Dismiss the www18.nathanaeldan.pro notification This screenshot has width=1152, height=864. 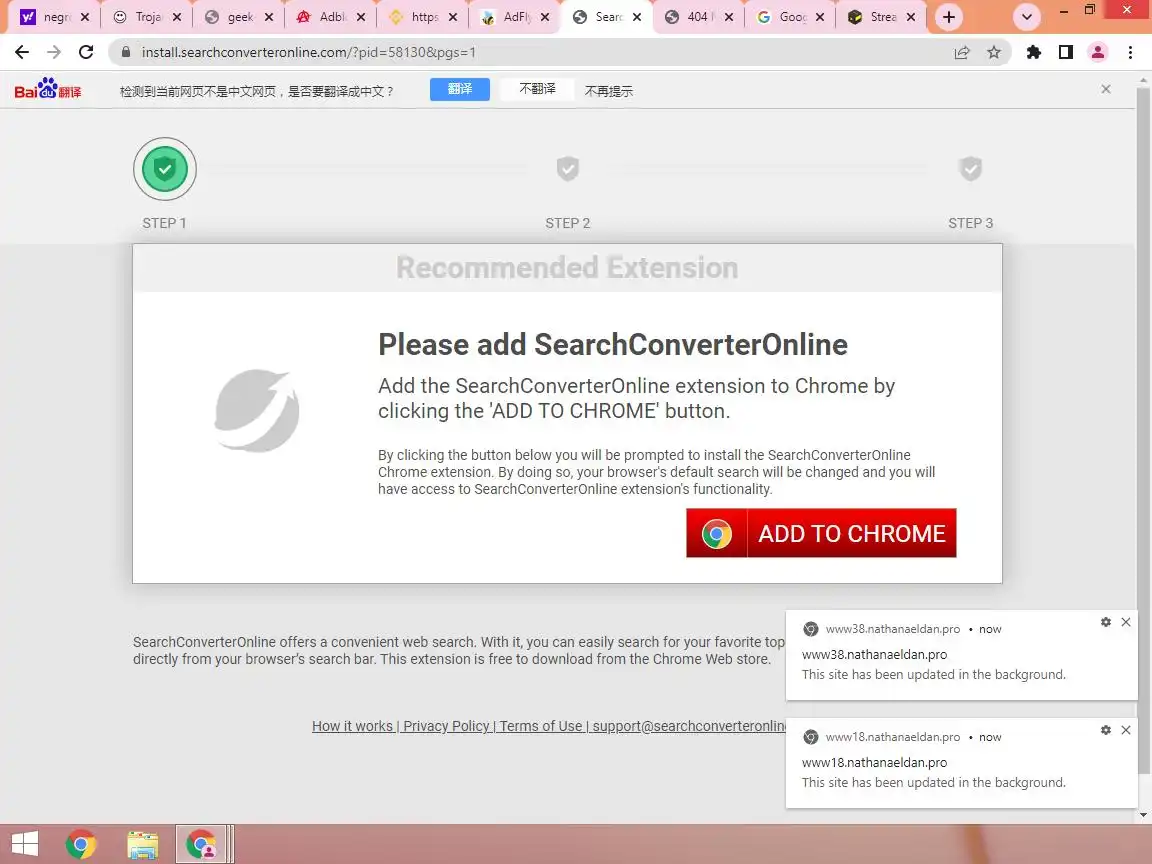click(x=1126, y=730)
